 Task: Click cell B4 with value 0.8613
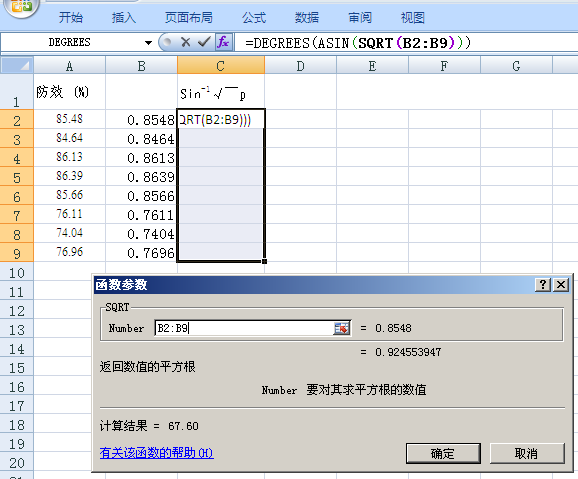[x=142, y=157]
